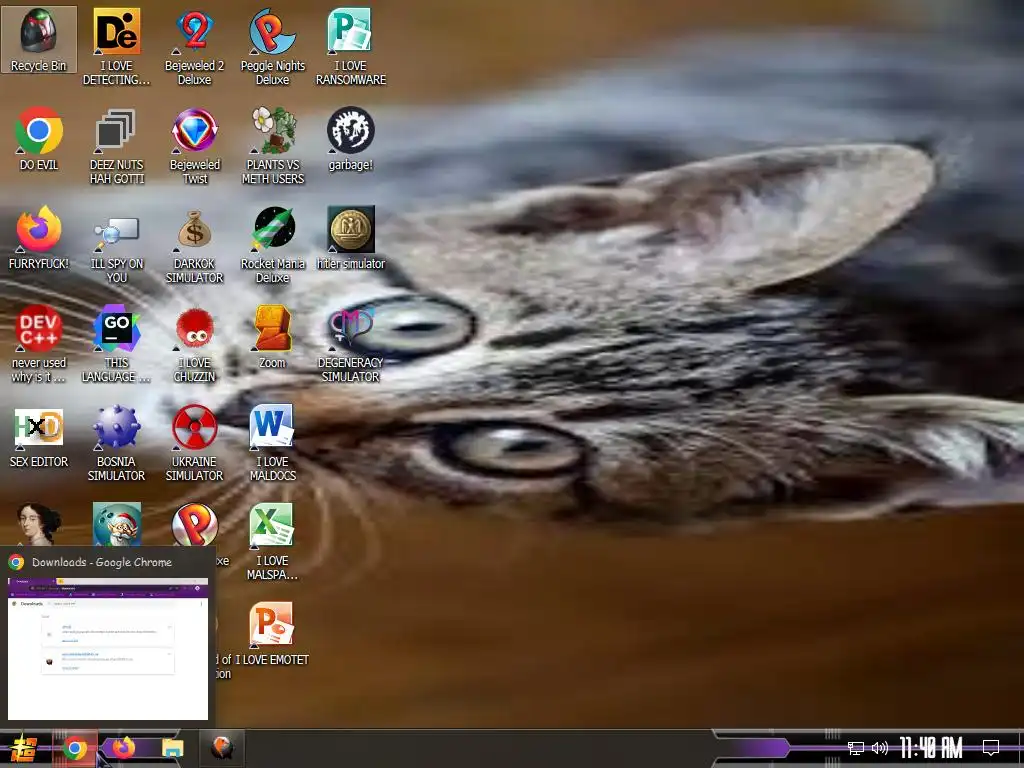
Task: Select the Santa elf bowling ball icon
Action: pos(117,524)
